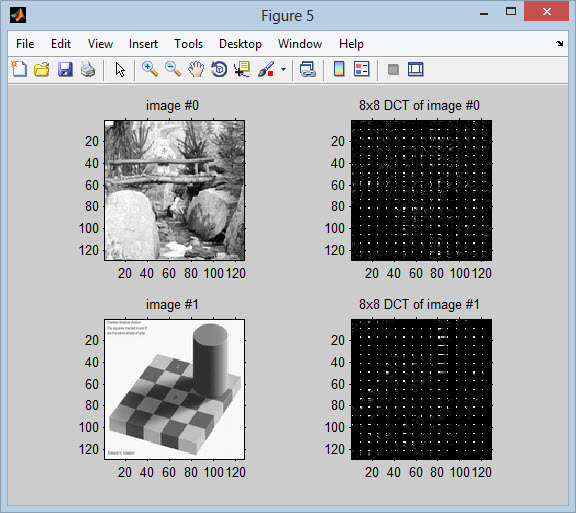Open the Desktop menu
576x513 pixels.
pyautogui.click(x=240, y=44)
